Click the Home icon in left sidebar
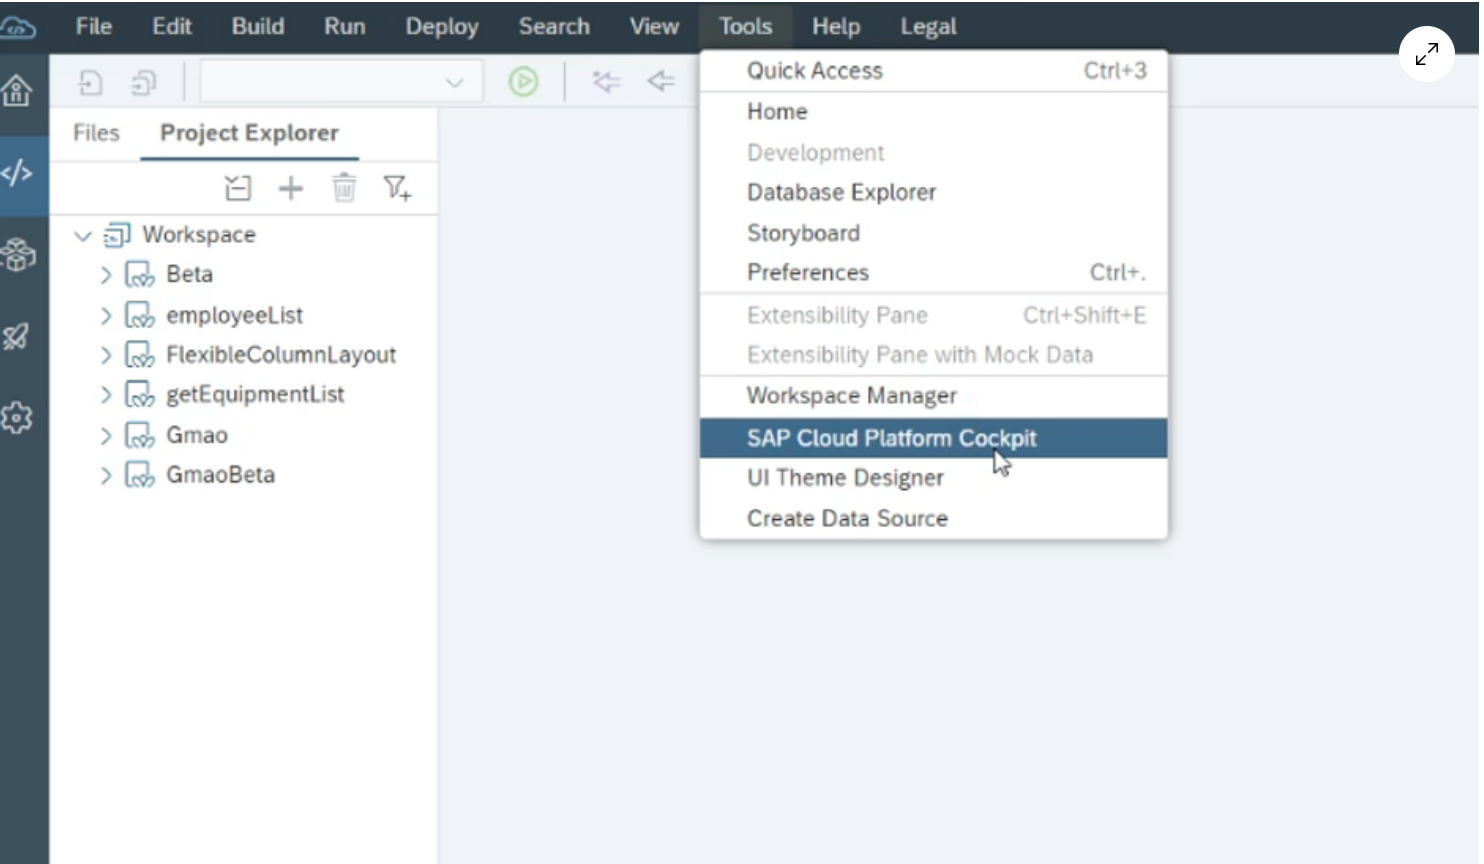 click(x=17, y=92)
